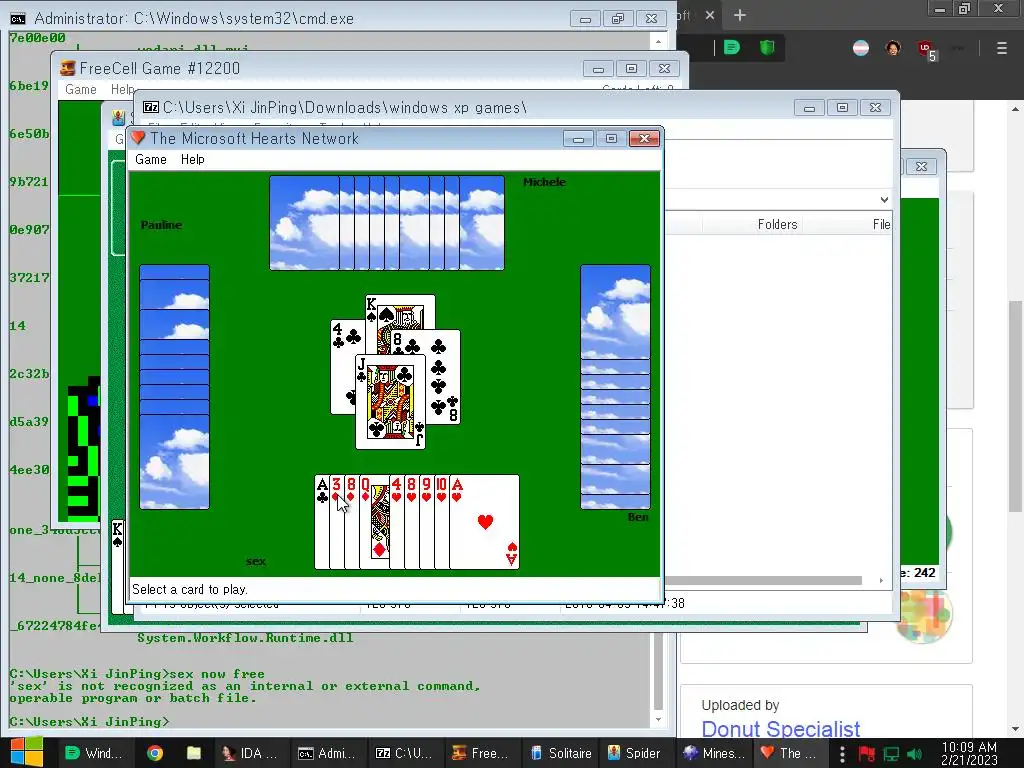Play the 8 of Diamonds card
Screen dimensions: 1024x768
[352, 521]
